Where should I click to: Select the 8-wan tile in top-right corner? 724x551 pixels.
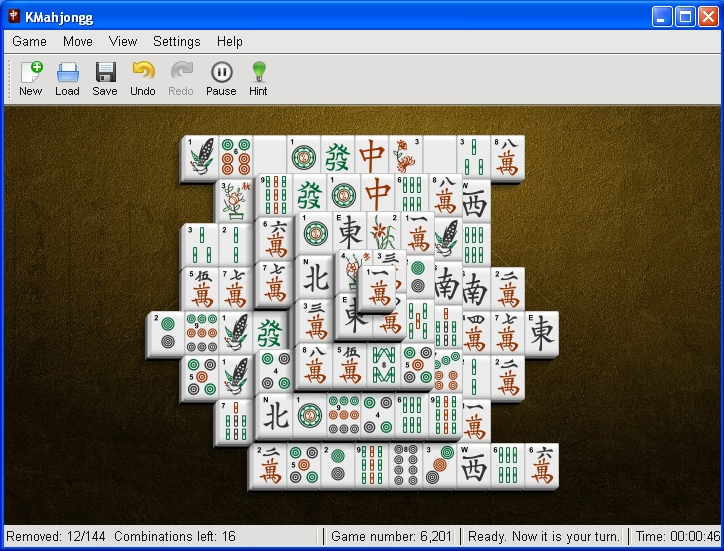click(509, 158)
